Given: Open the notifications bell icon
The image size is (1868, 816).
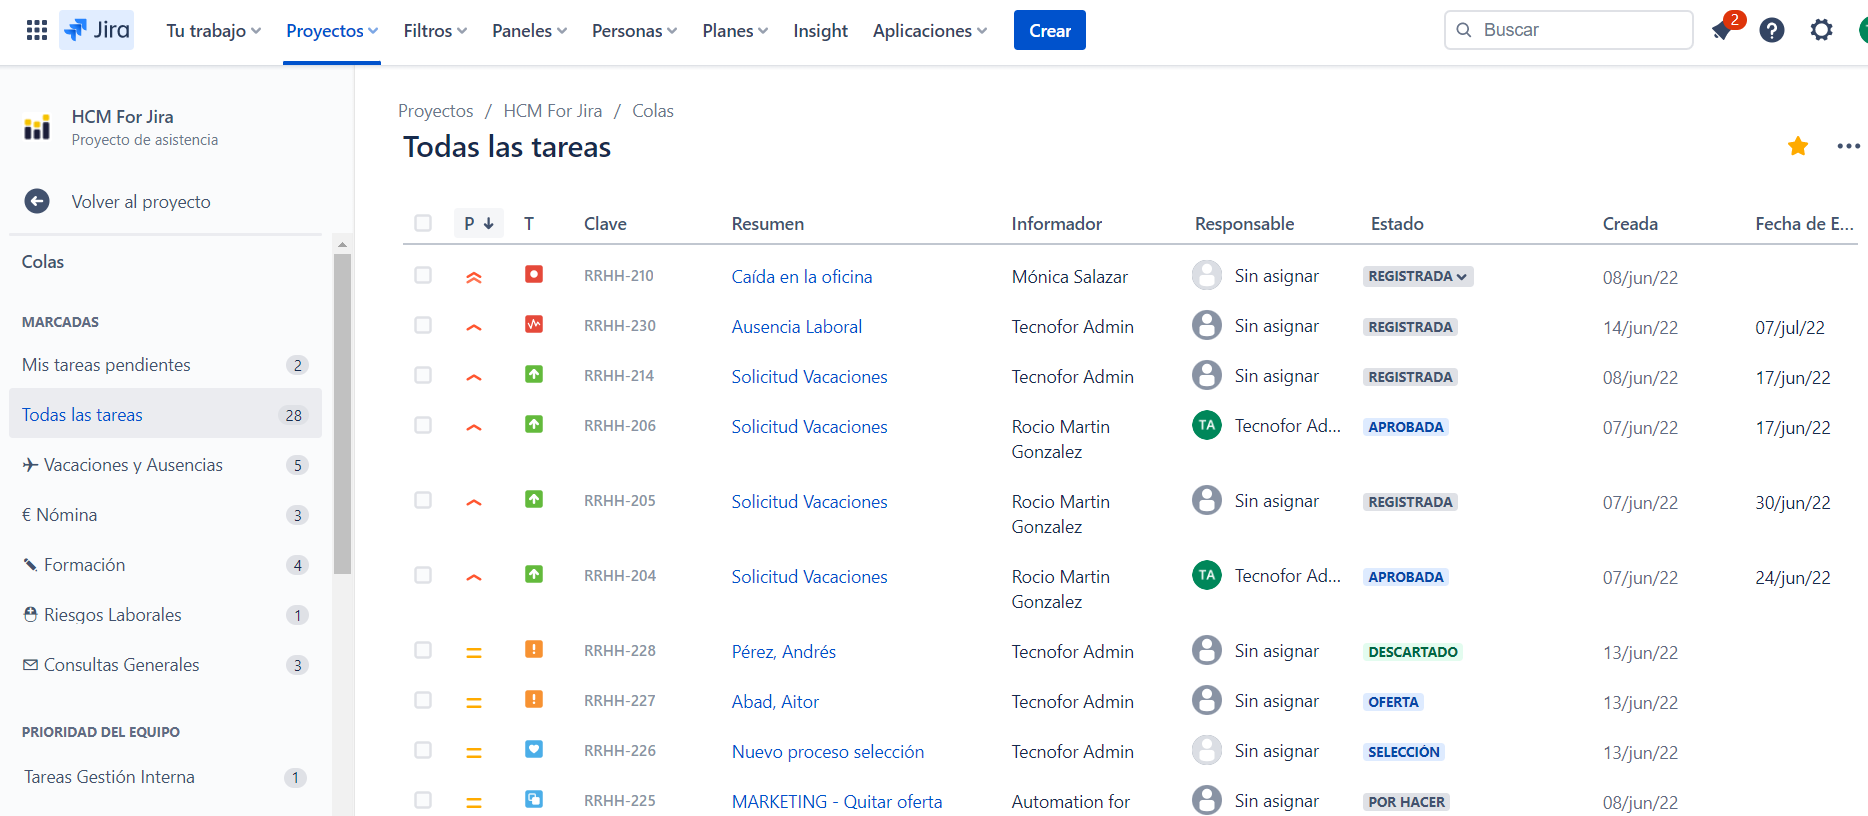Looking at the screenshot, I should pos(1722,30).
